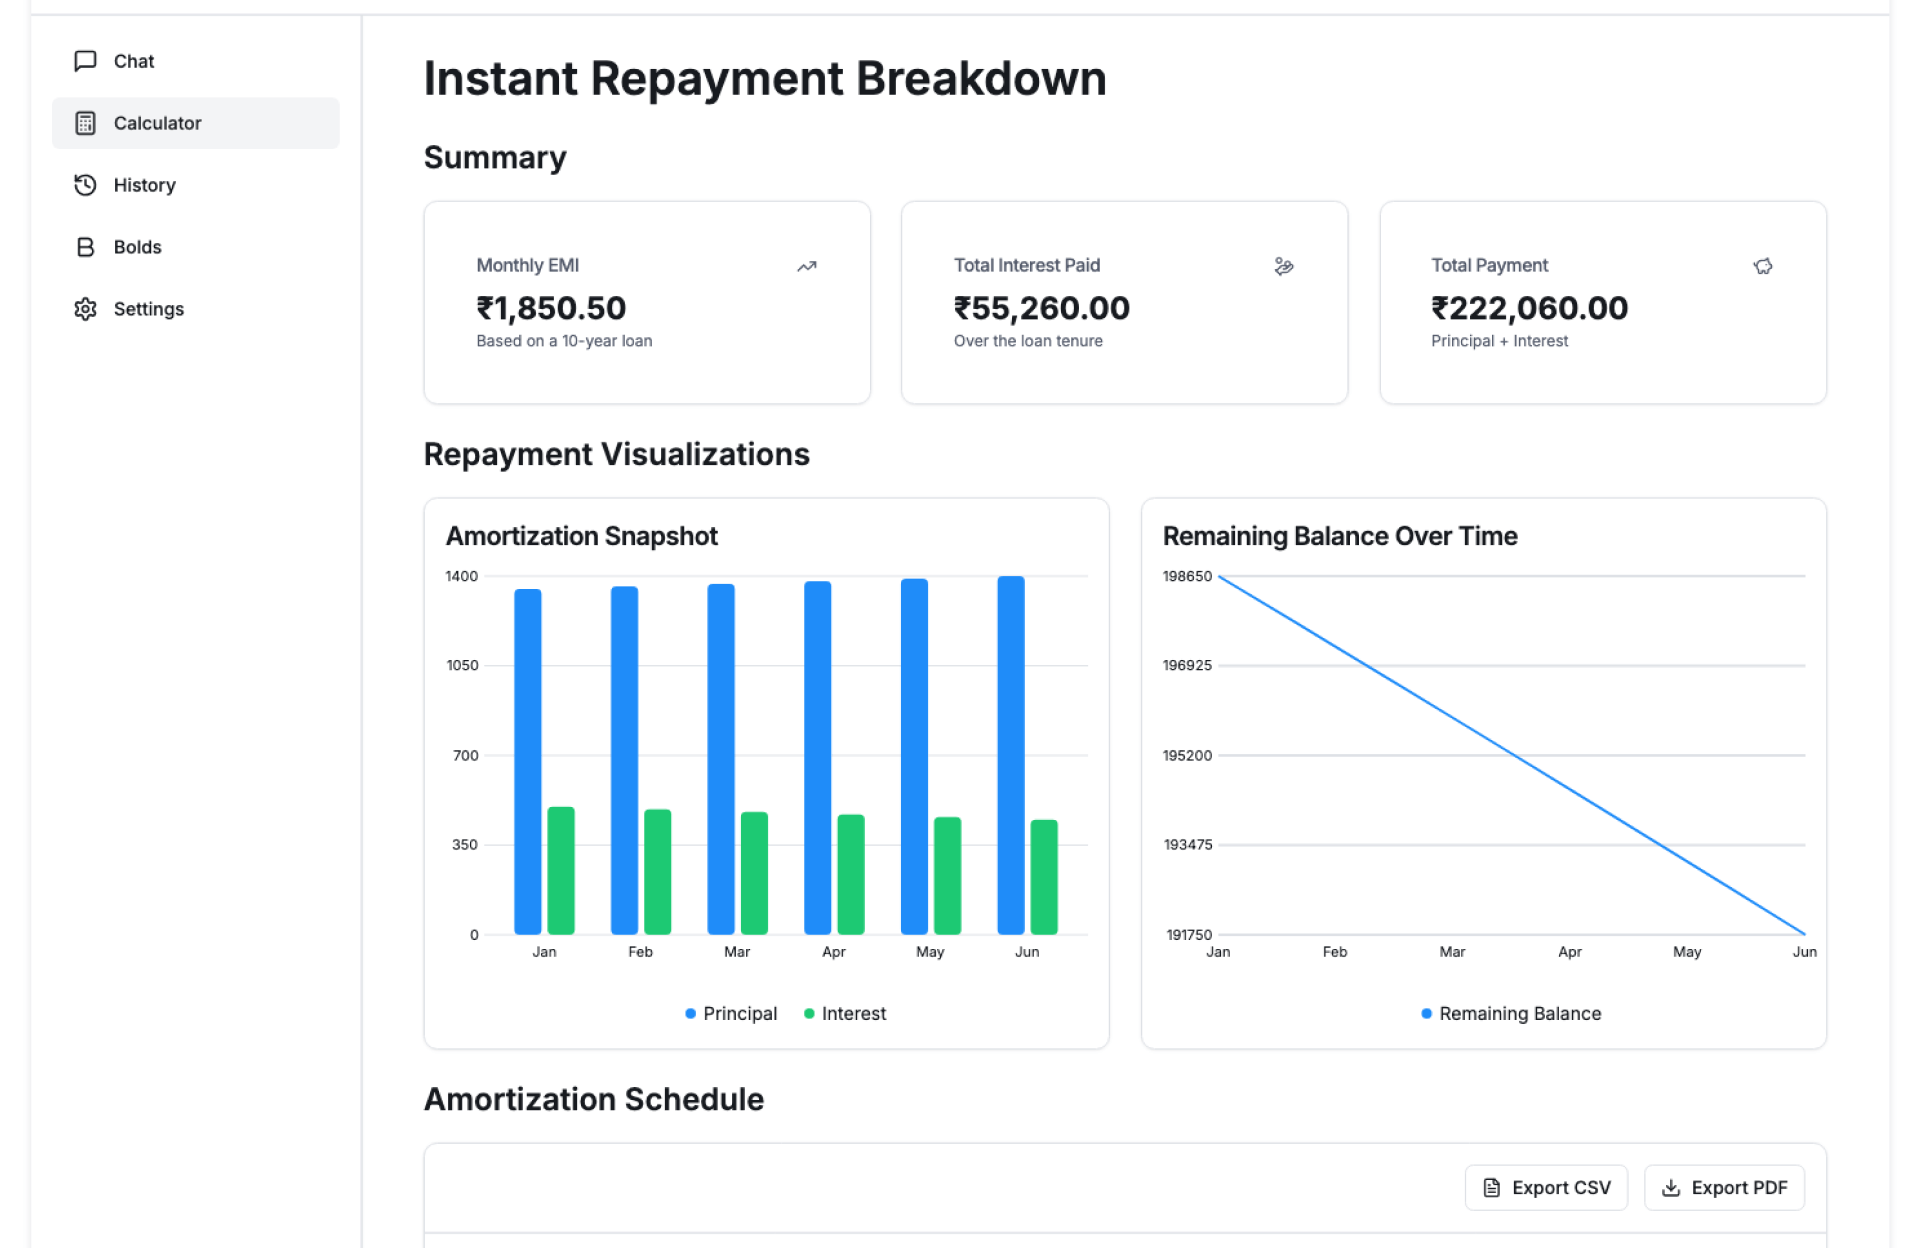Viewport: 1920px width, 1248px height.
Task: Click the Settings gear icon
Action: point(85,309)
